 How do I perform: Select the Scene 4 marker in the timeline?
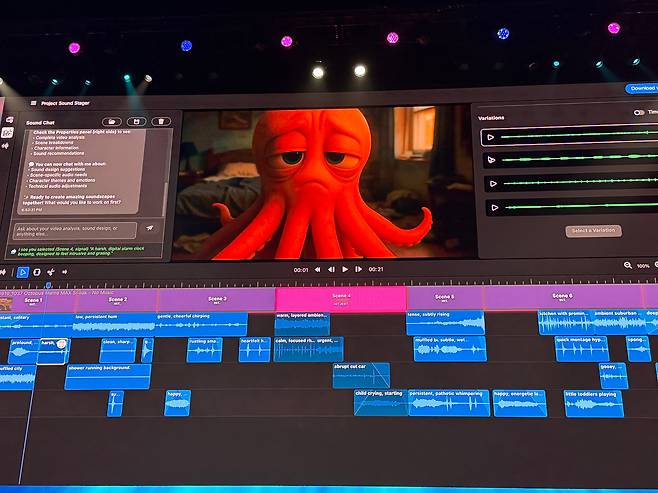click(341, 298)
